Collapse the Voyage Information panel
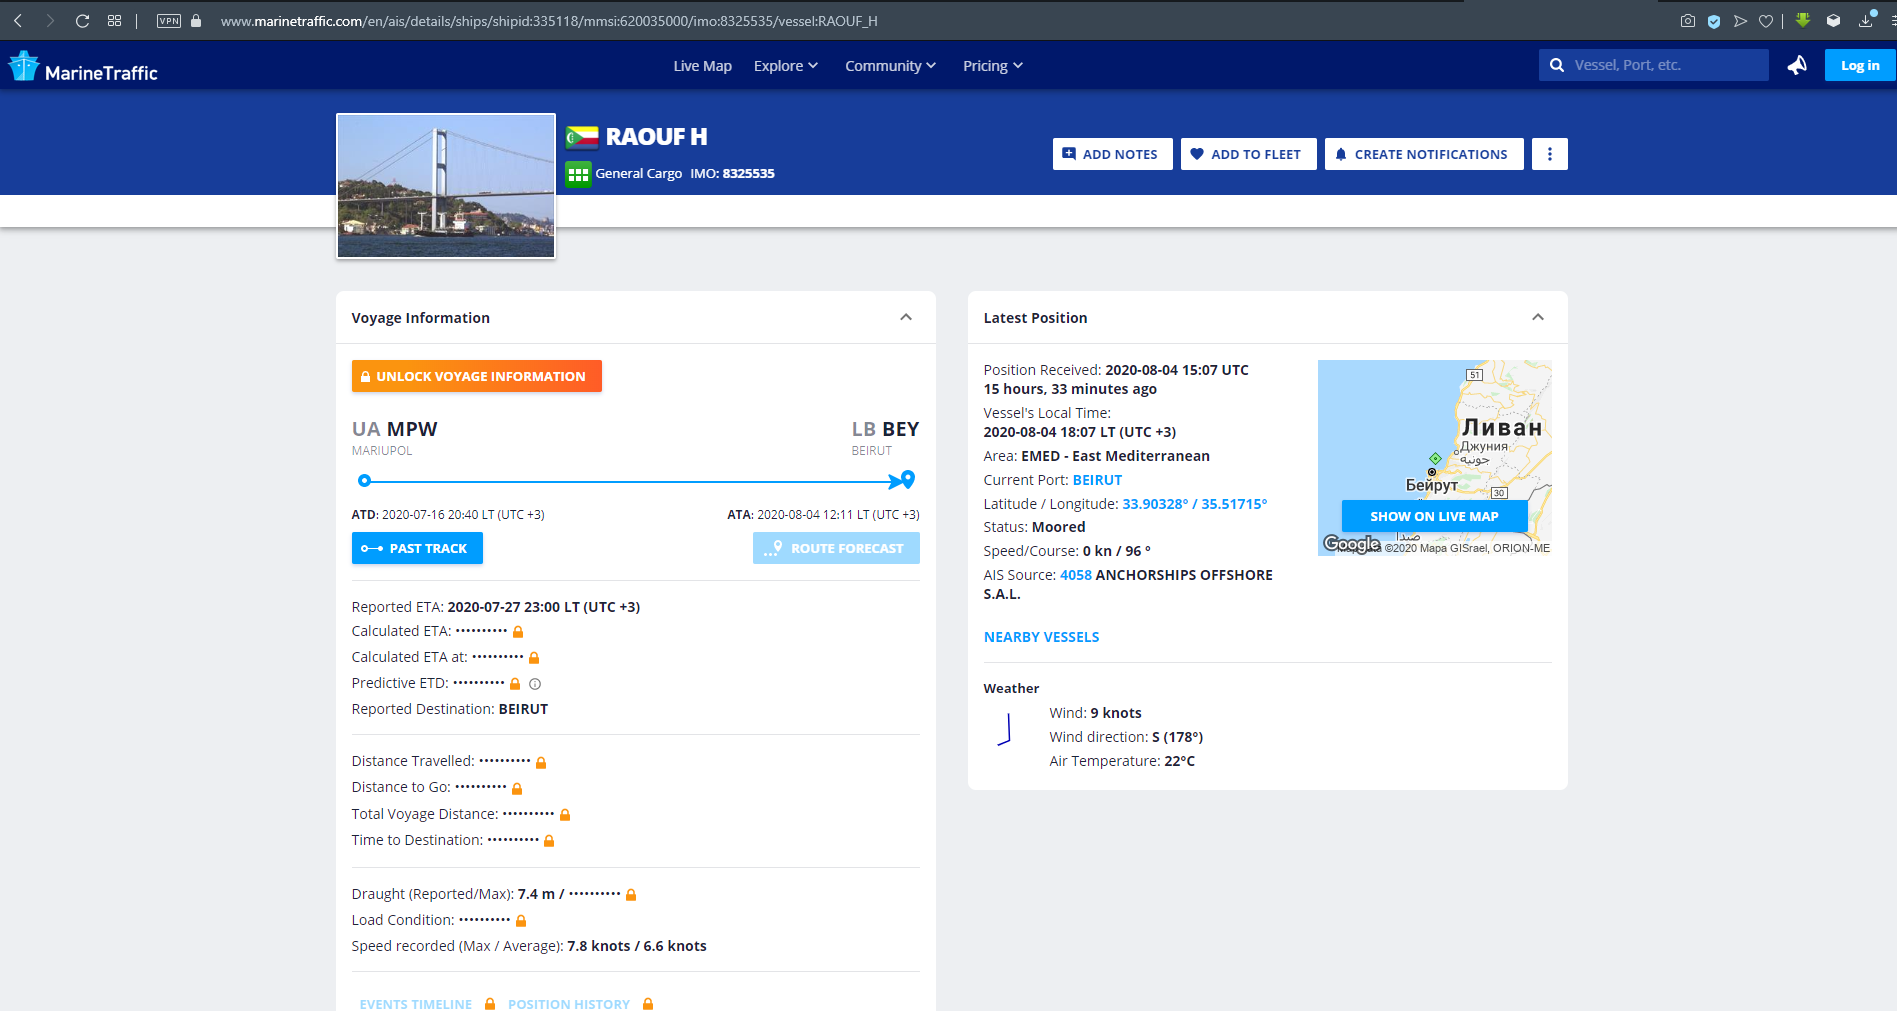The height and width of the screenshot is (1011, 1897). [906, 317]
